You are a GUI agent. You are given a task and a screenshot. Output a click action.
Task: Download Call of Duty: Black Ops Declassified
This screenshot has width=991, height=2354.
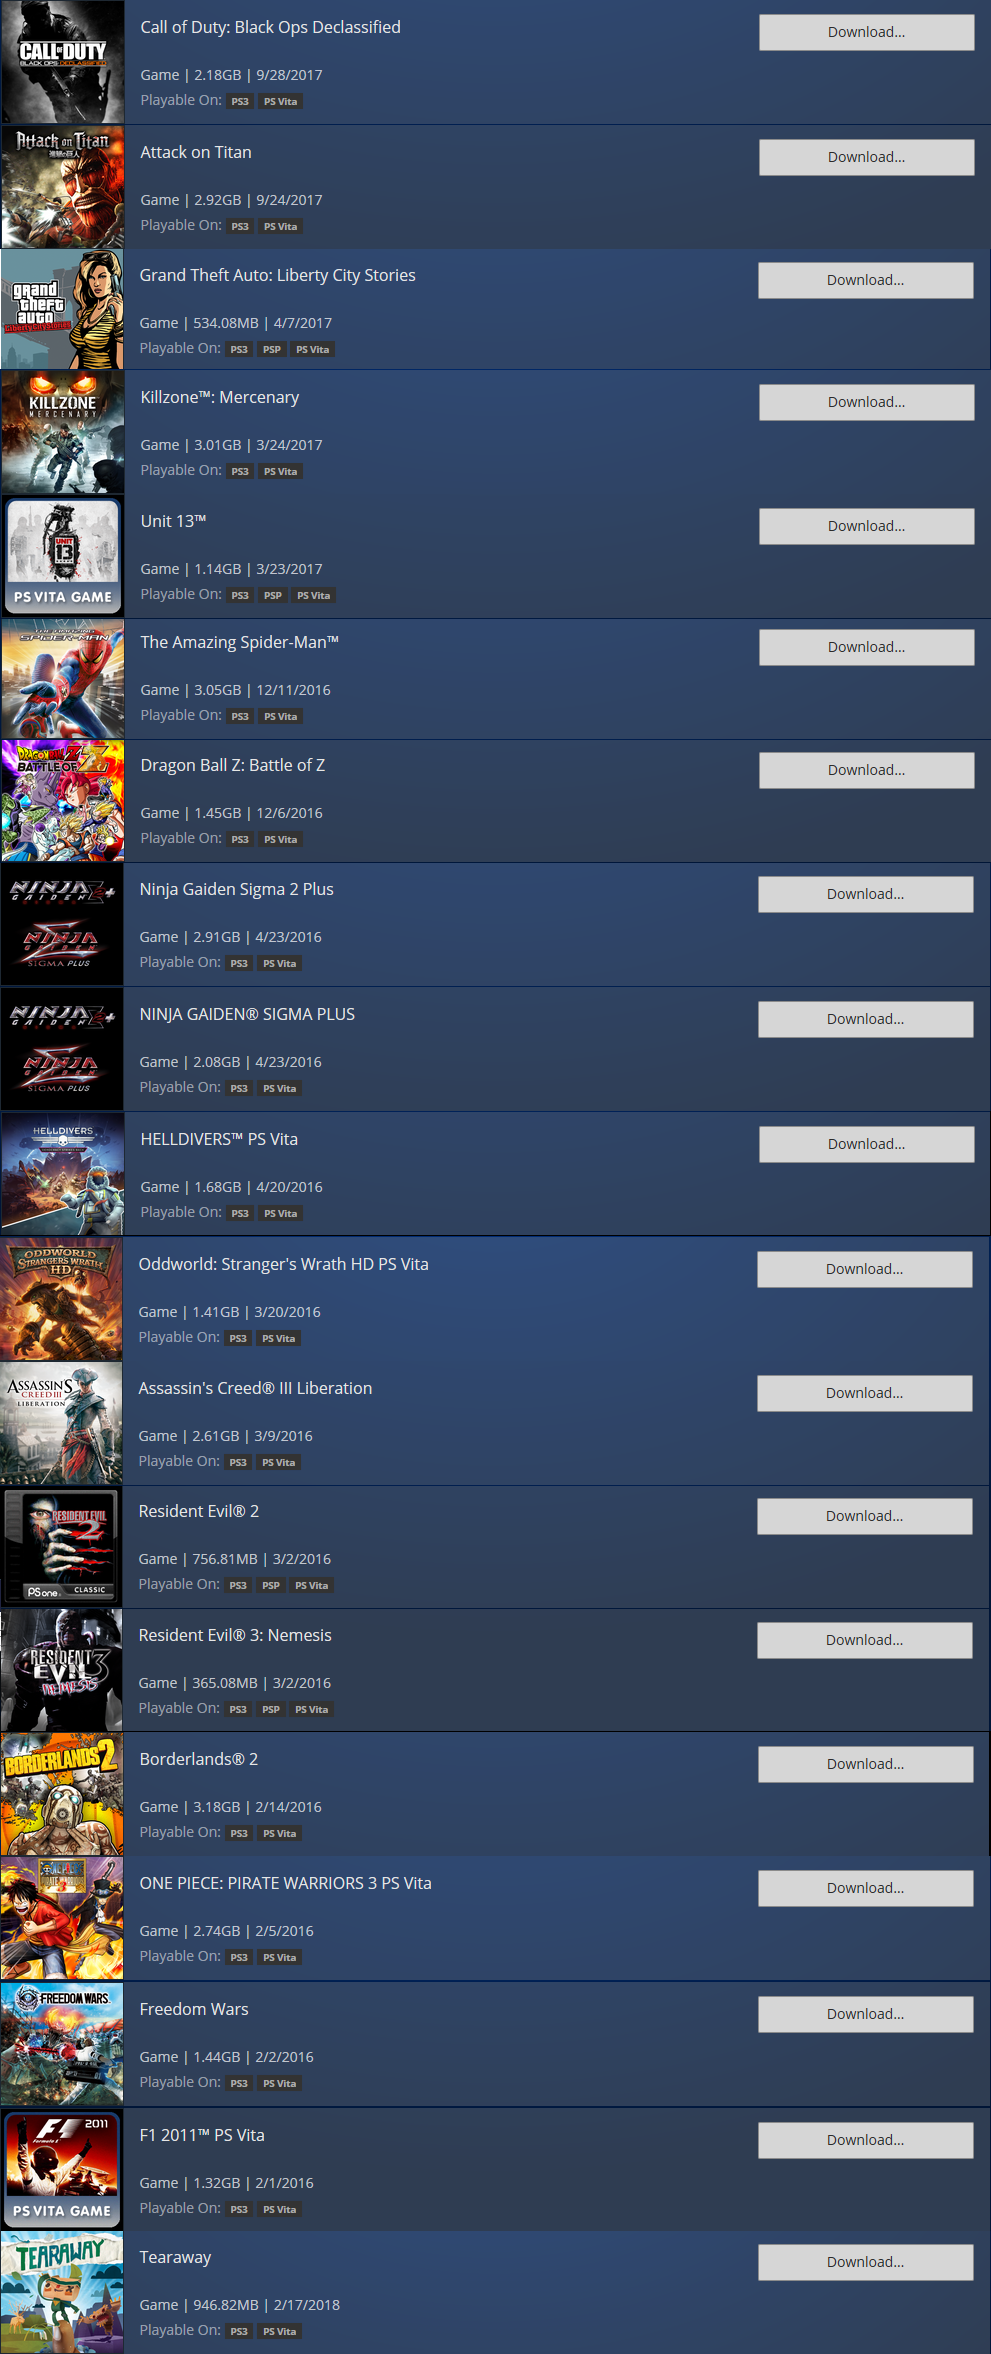pyautogui.click(x=866, y=32)
